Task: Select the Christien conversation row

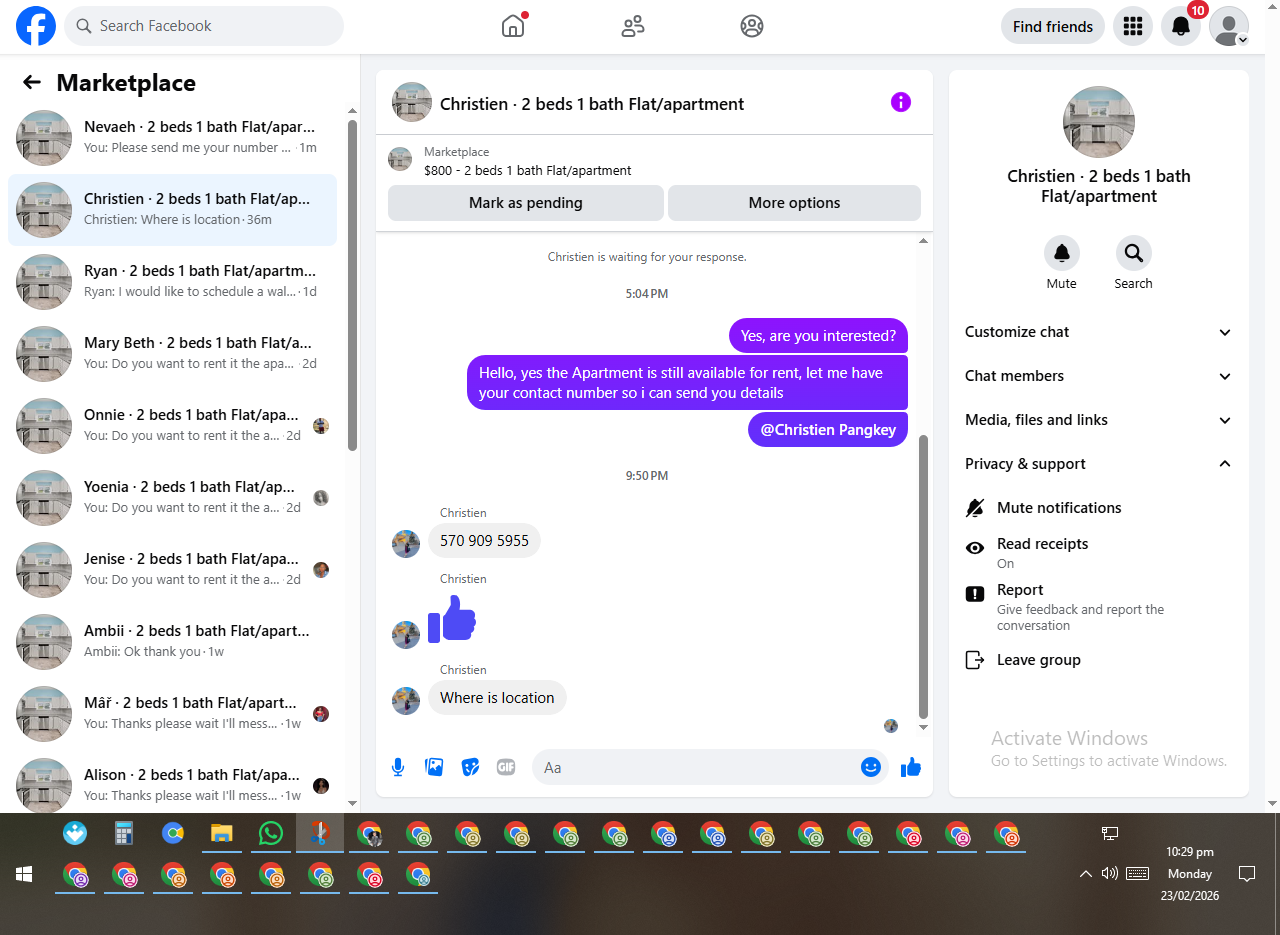Action: 172,210
